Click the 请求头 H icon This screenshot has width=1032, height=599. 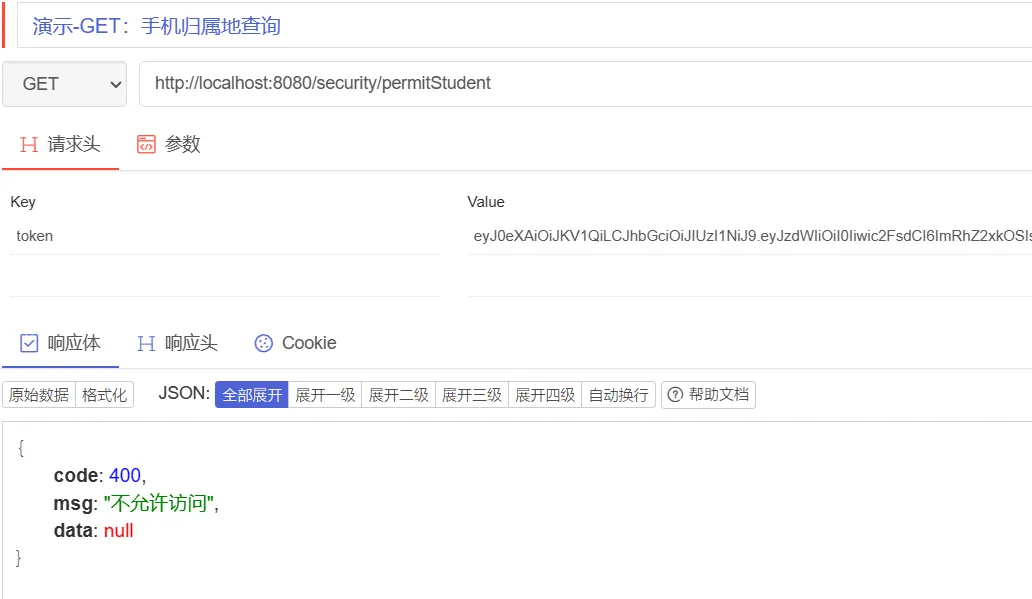[29, 145]
